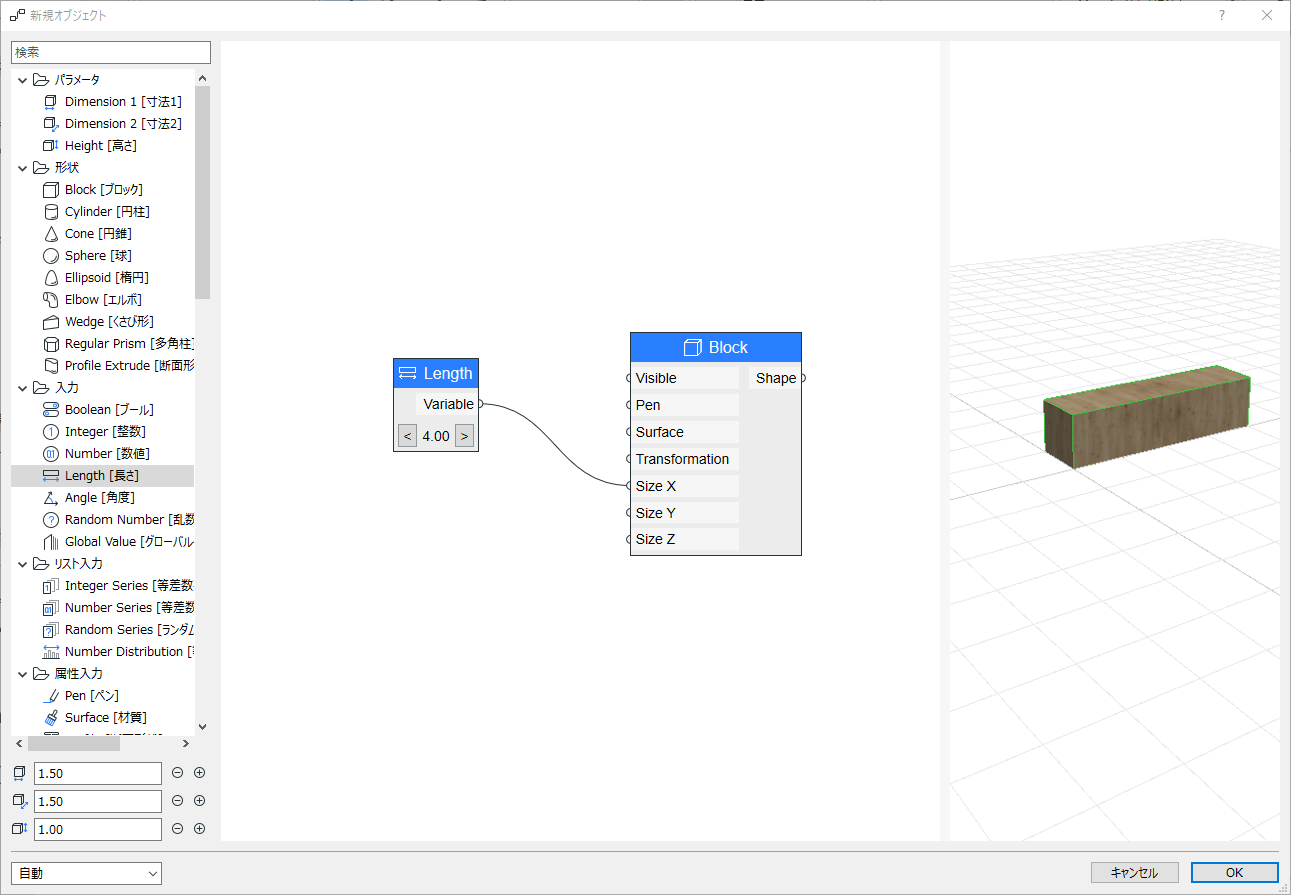This screenshot has height=895, width=1291.
Task: Click the Global Value input icon
Action: (51, 542)
